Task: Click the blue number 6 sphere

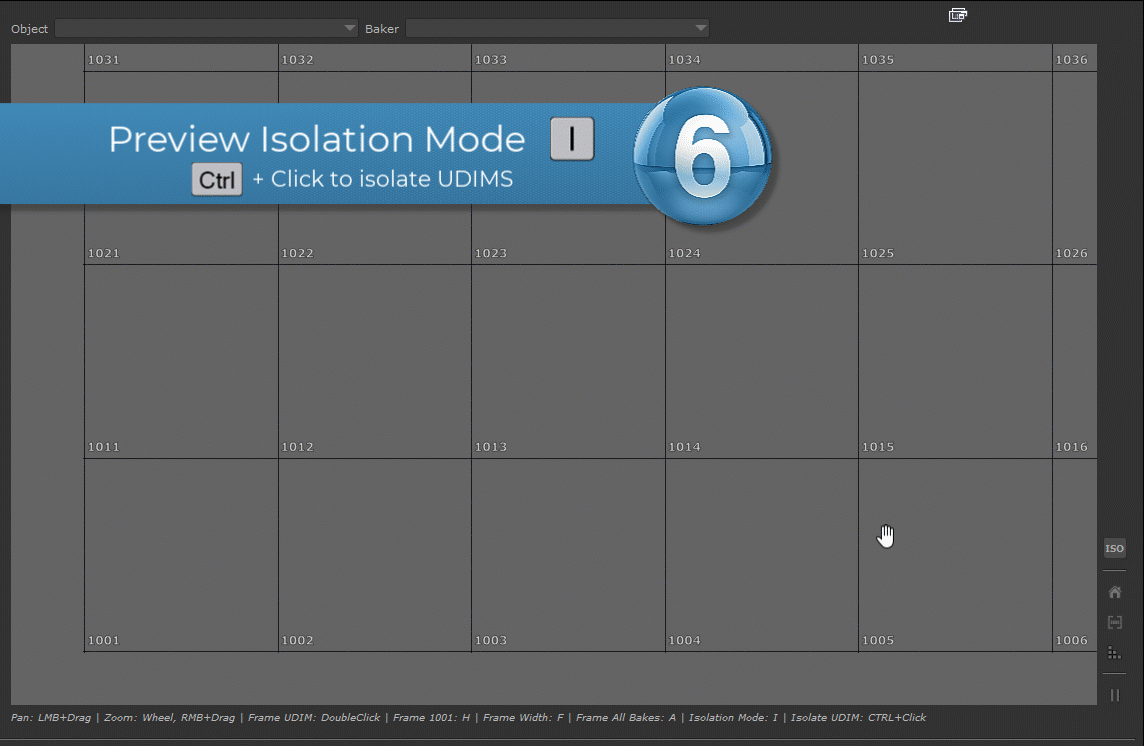Action: [703, 156]
